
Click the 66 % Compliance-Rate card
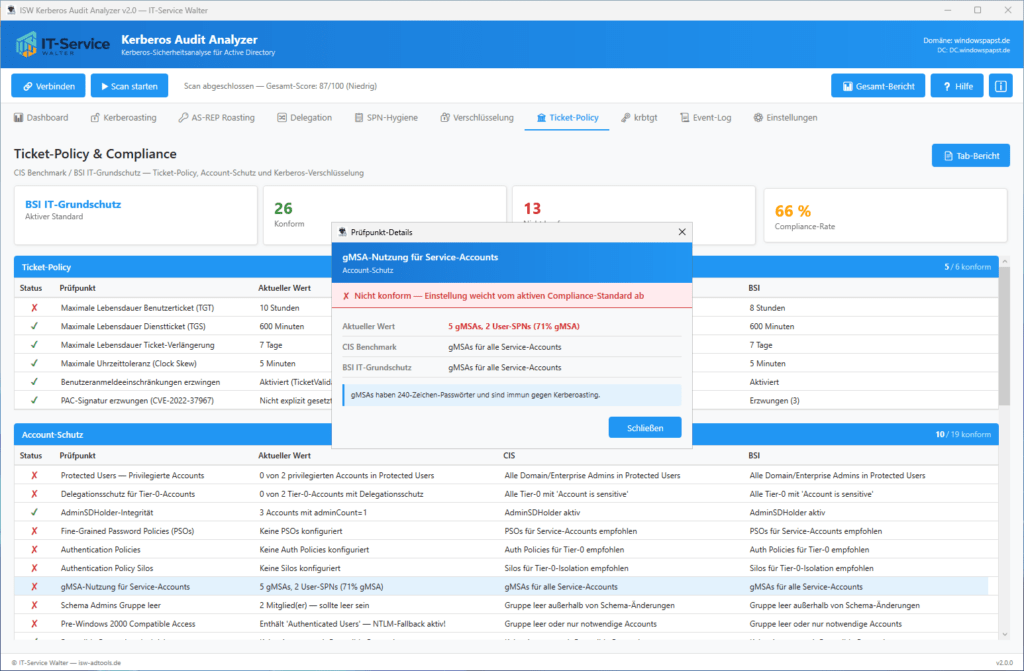tap(885, 216)
